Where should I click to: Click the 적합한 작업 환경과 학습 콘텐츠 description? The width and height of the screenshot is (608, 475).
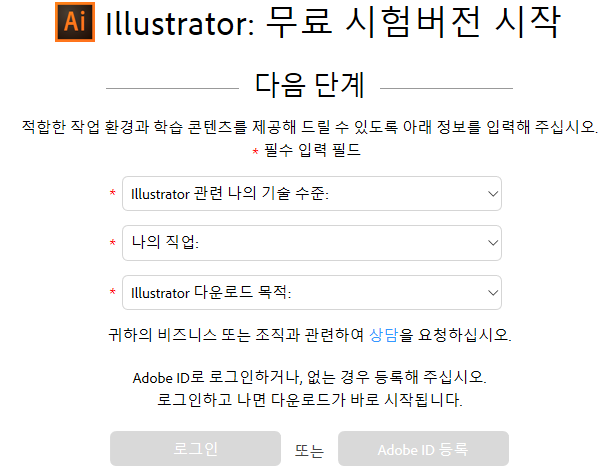tap(309, 127)
